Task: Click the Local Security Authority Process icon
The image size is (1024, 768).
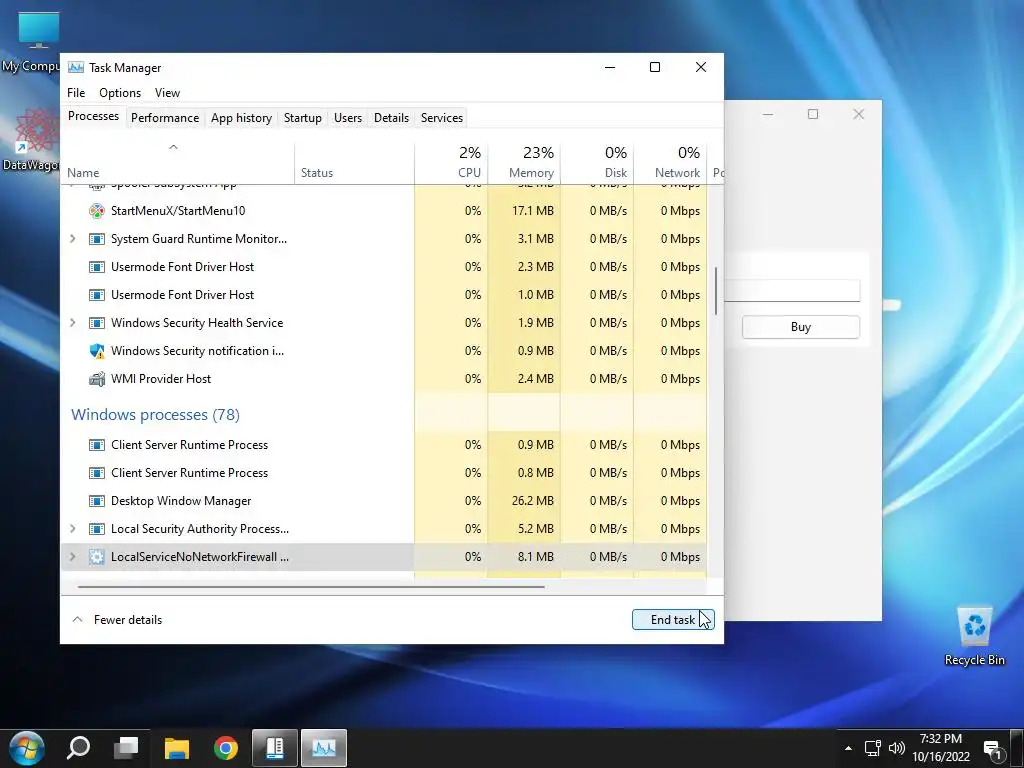Action: (x=97, y=529)
